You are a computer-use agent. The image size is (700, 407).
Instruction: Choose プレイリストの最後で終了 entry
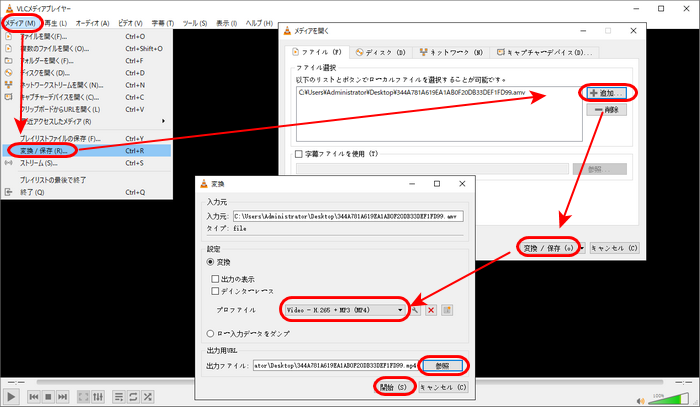coord(87,180)
